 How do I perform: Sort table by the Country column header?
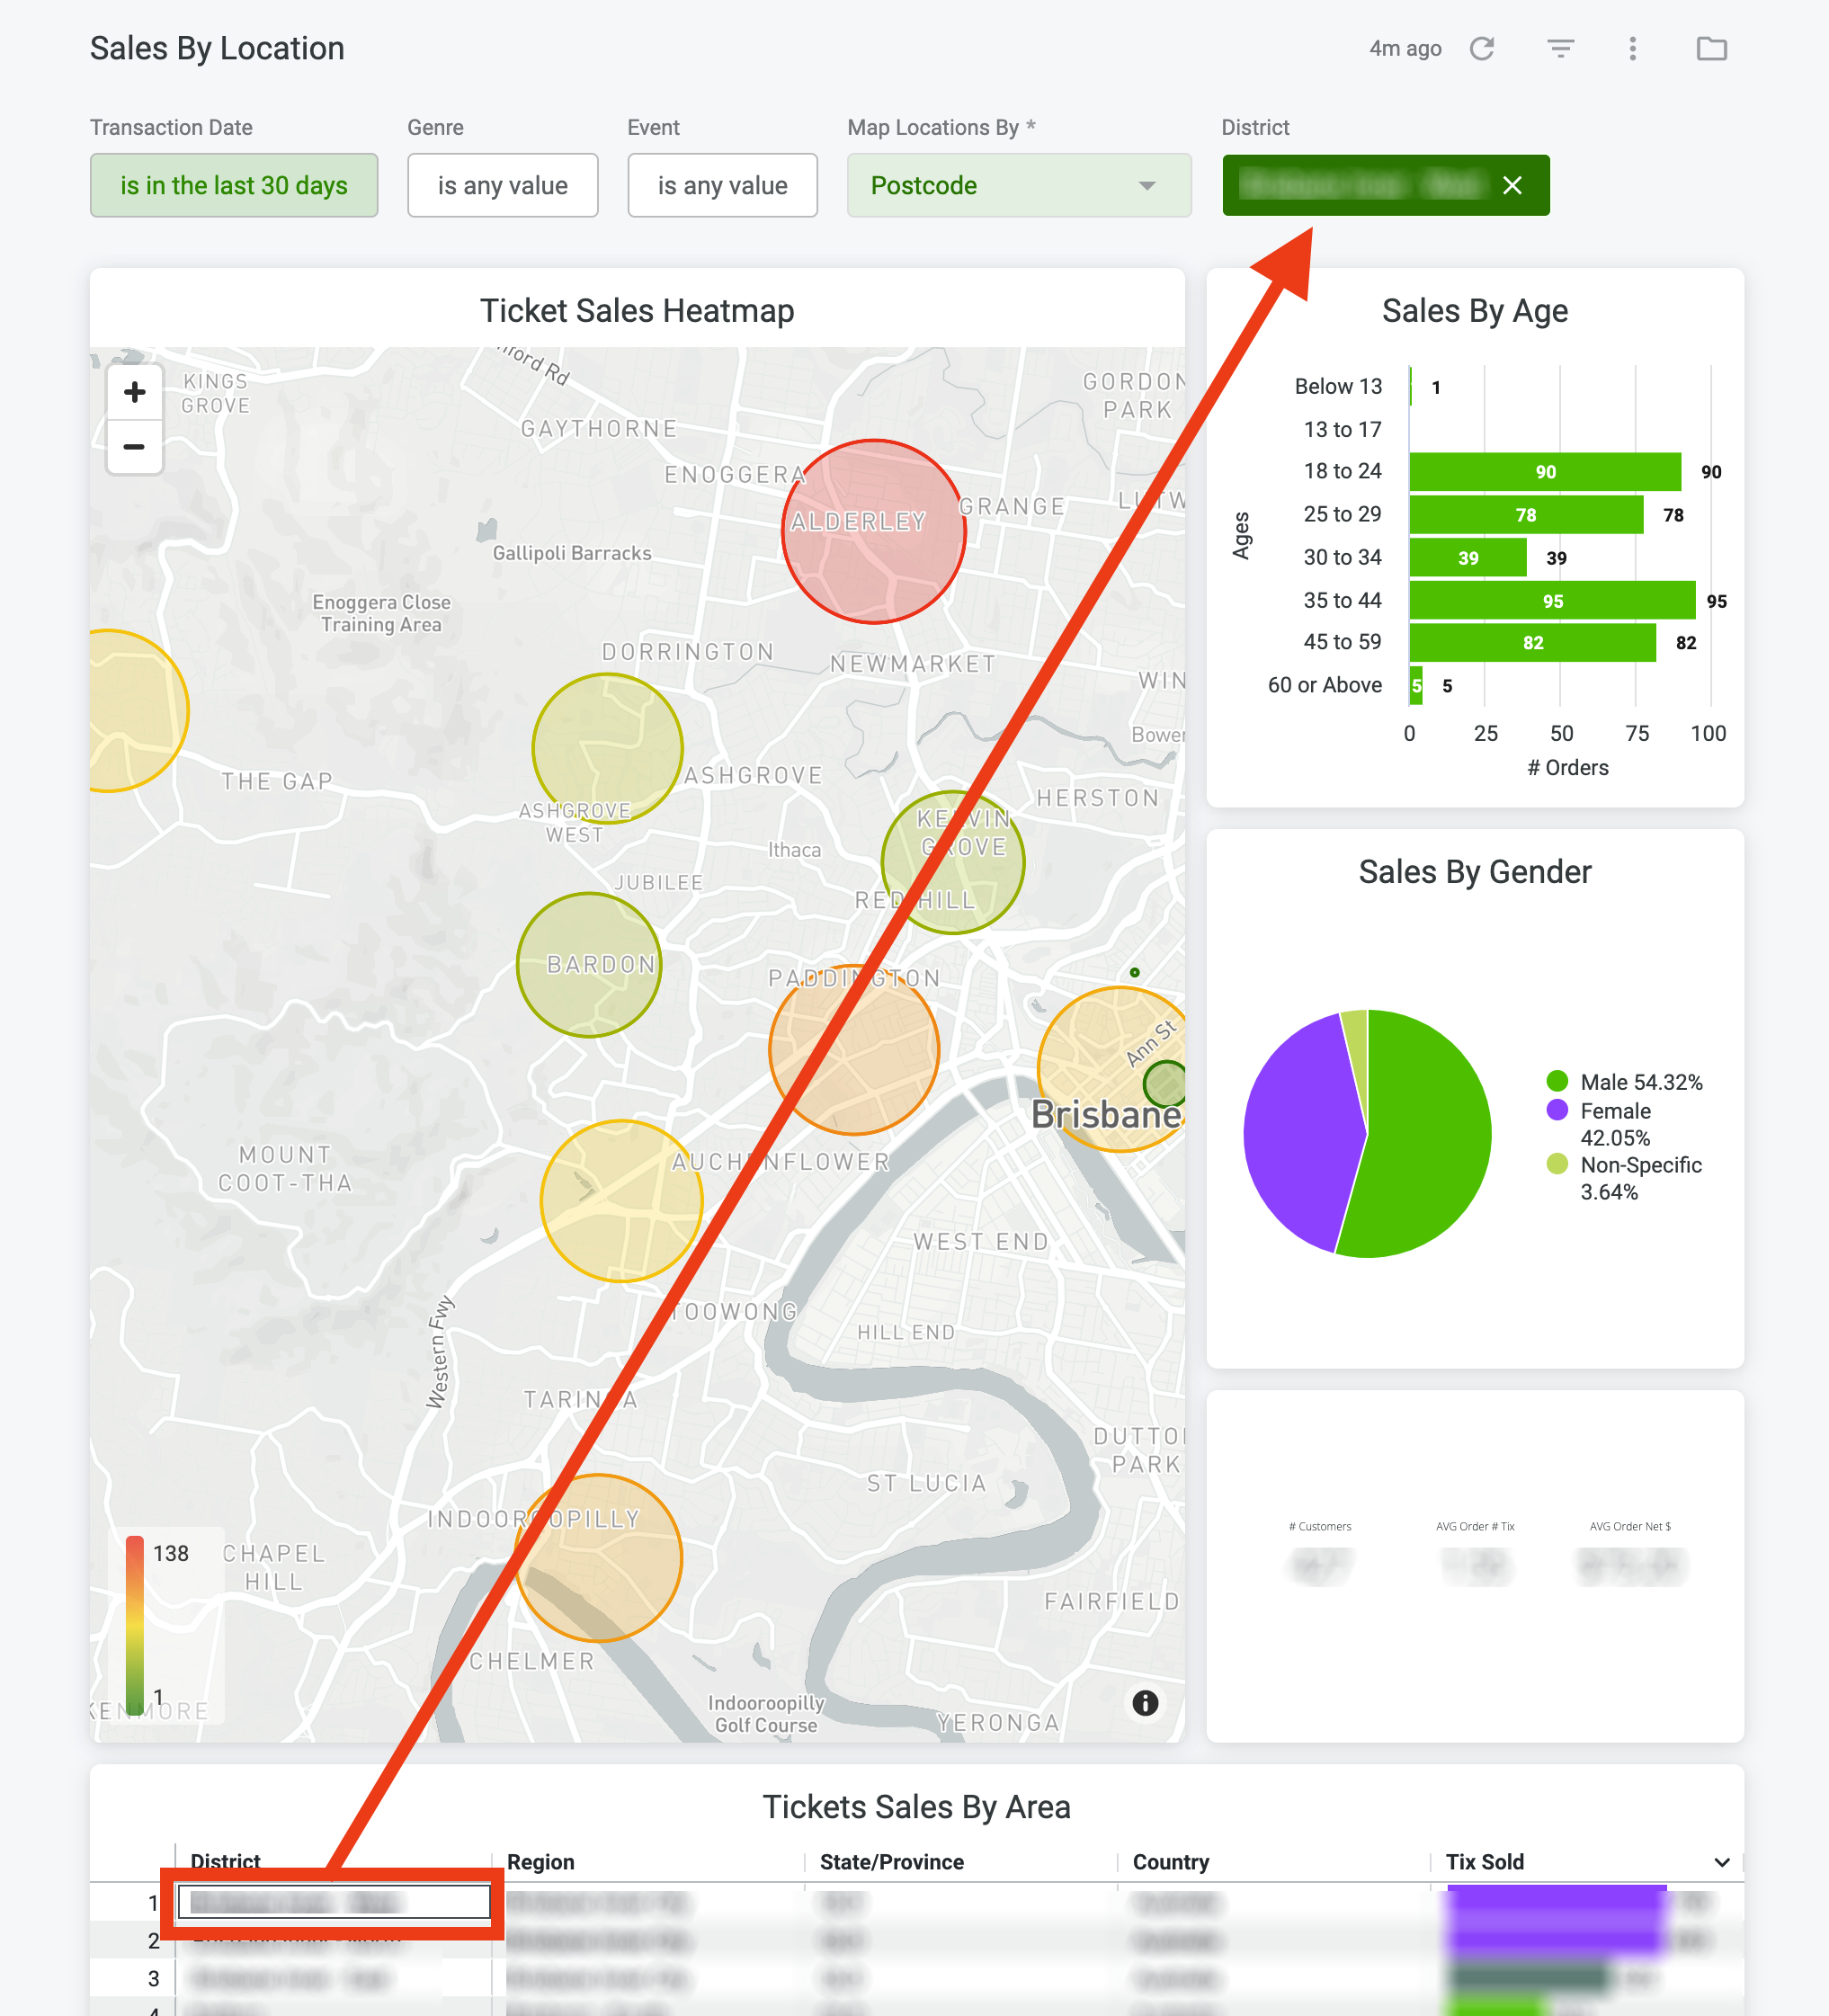point(1170,1861)
